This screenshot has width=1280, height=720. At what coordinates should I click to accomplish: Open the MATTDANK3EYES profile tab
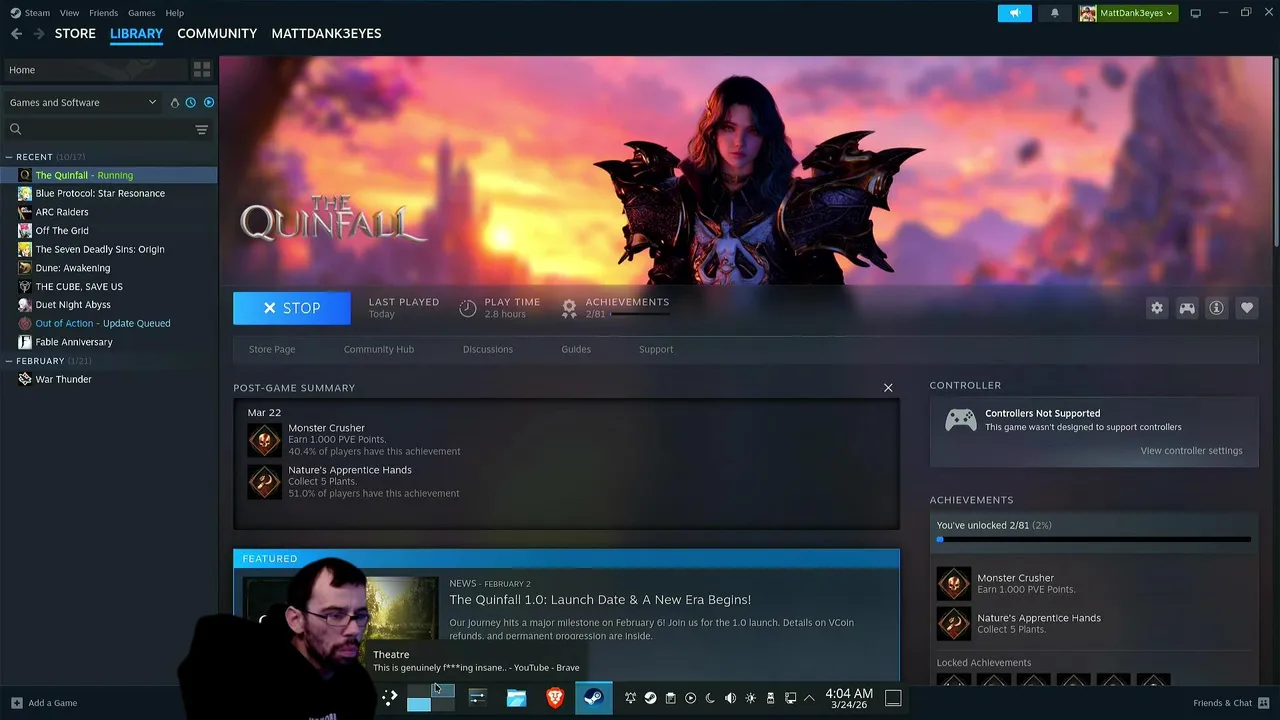click(326, 33)
